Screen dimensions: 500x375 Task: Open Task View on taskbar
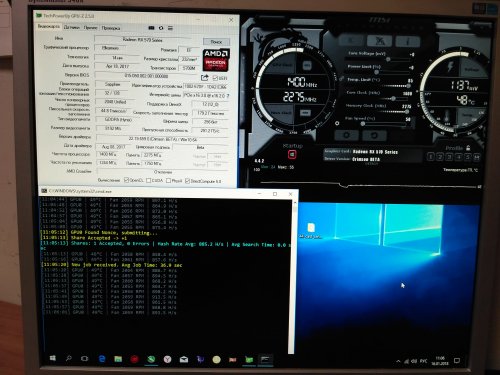click(x=85, y=359)
